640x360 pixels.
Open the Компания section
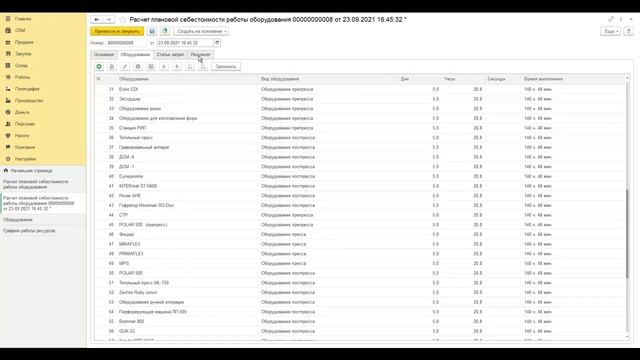click(25, 147)
